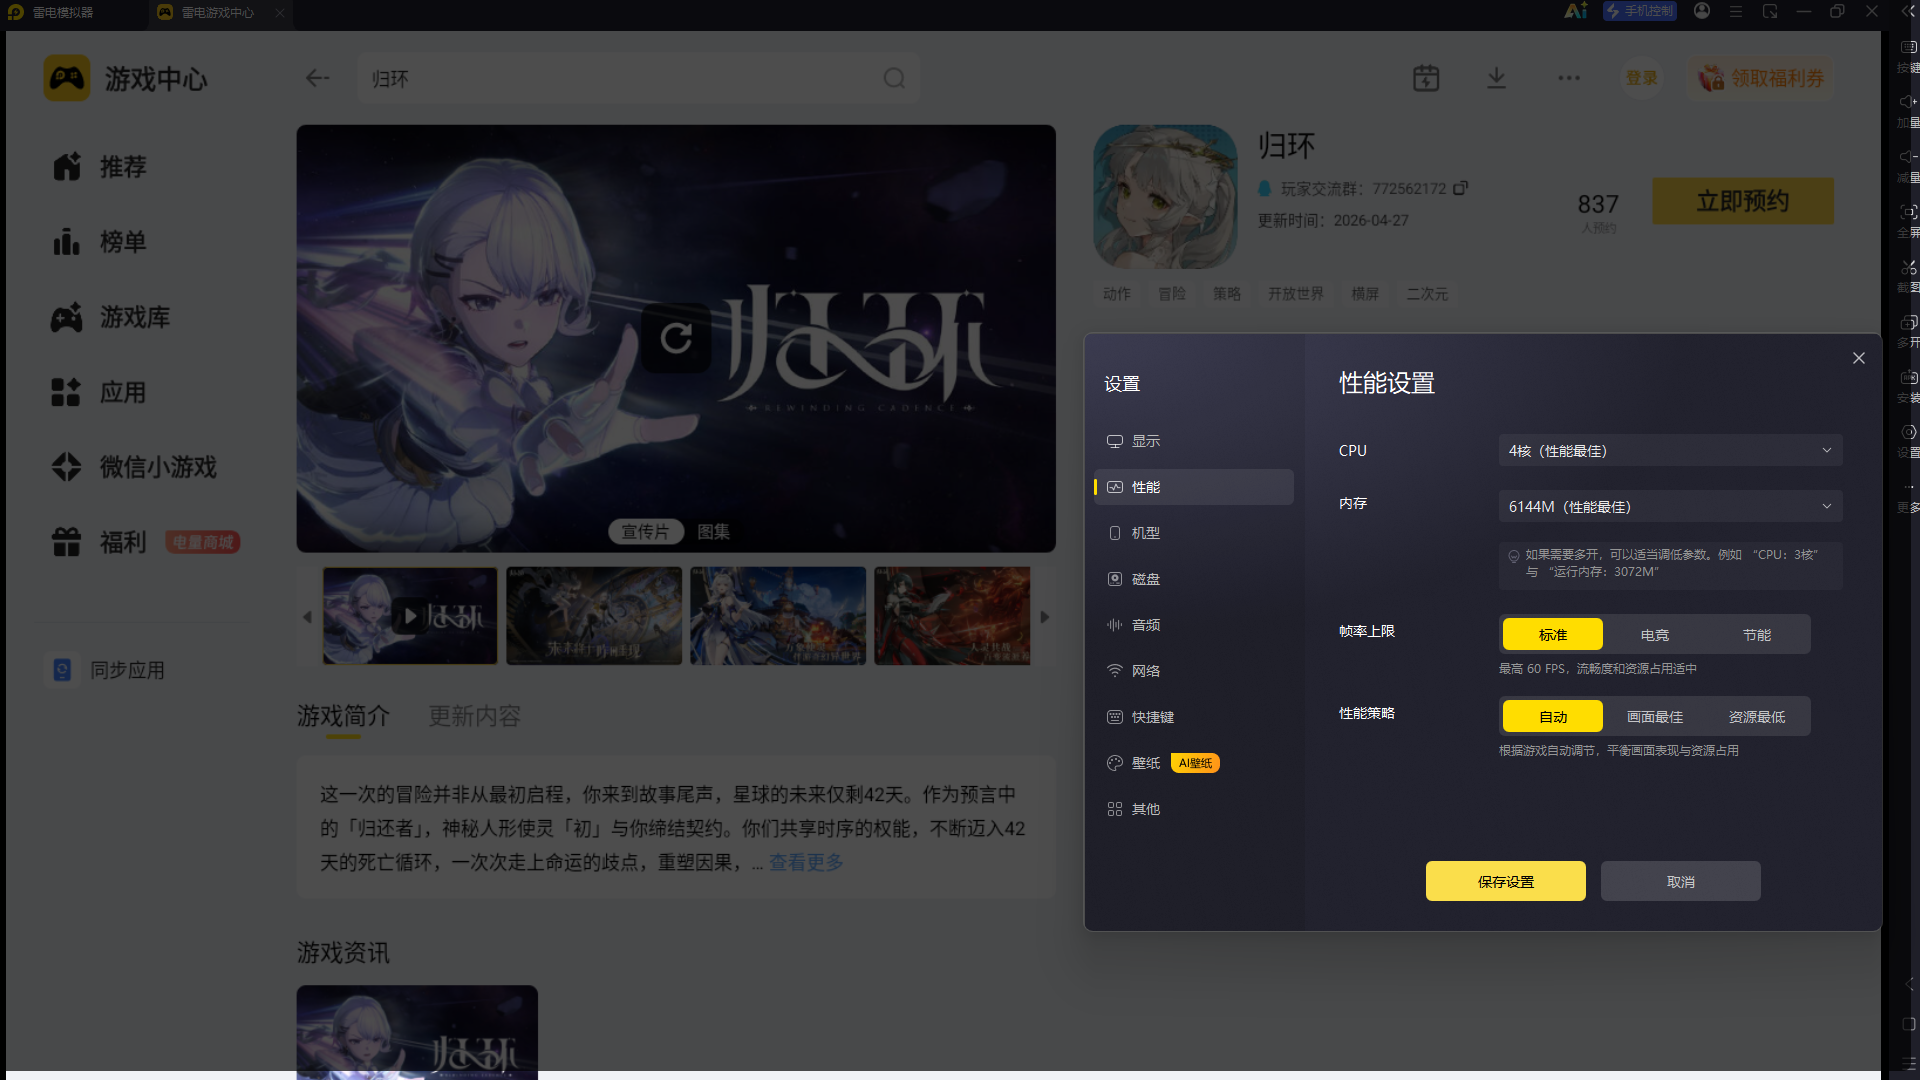Open the 内存 memory dropdown
The width and height of the screenshot is (1920, 1080).
[1670, 507]
